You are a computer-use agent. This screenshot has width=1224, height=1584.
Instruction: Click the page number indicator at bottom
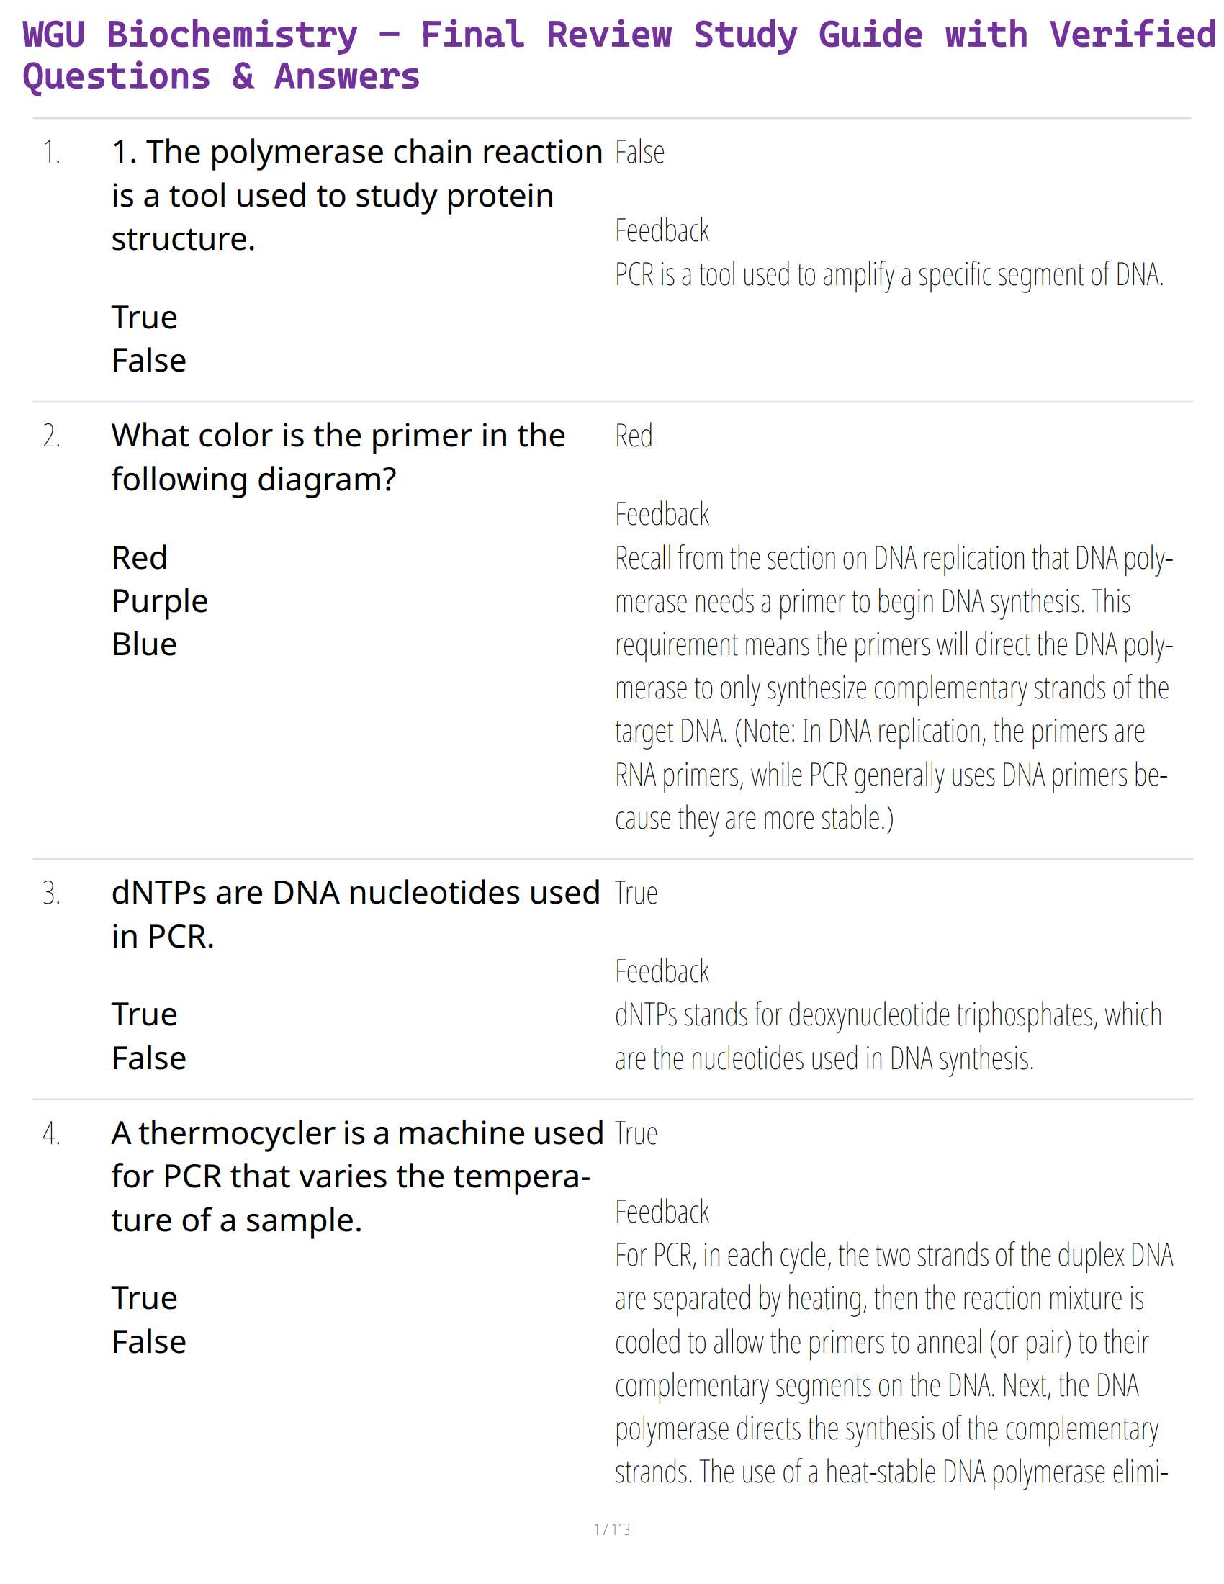(x=611, y=1529)
